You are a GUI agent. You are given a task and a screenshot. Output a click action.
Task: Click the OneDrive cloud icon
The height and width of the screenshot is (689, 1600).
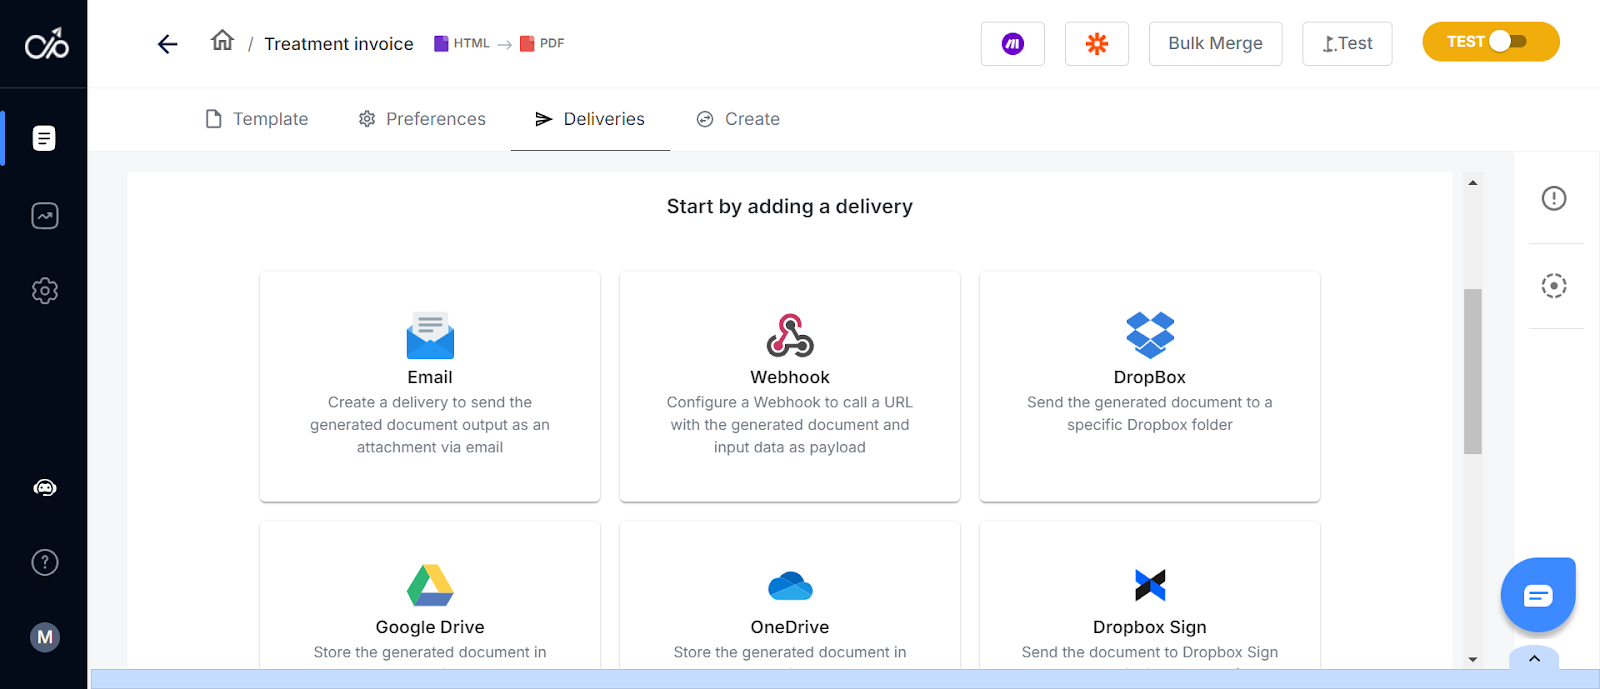tap(790, 585)
